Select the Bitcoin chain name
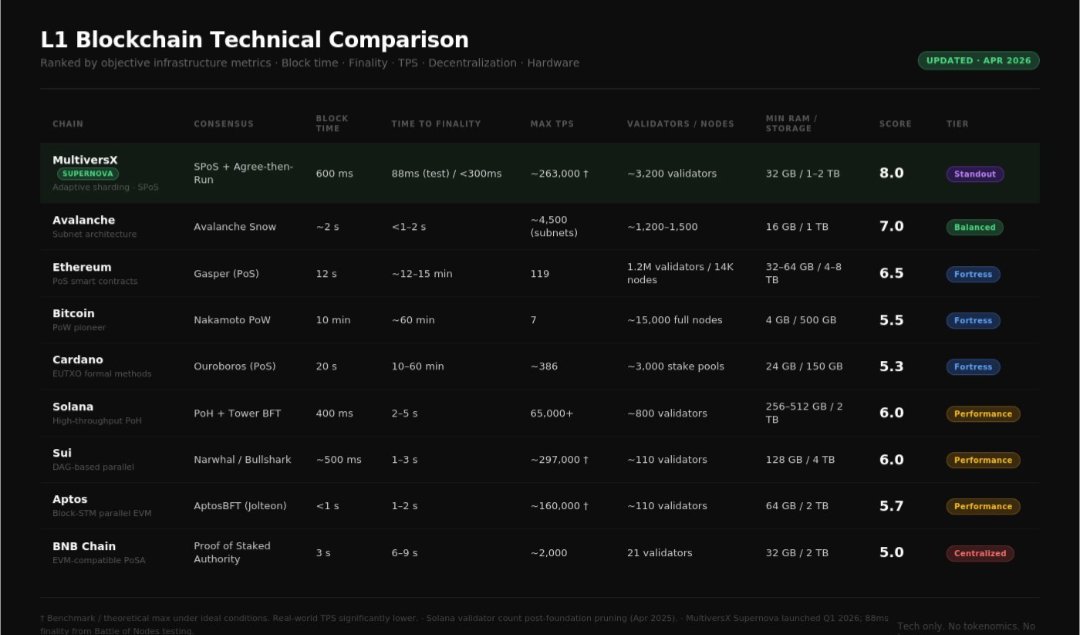1080x635 pixels. [x=73, y=313]
